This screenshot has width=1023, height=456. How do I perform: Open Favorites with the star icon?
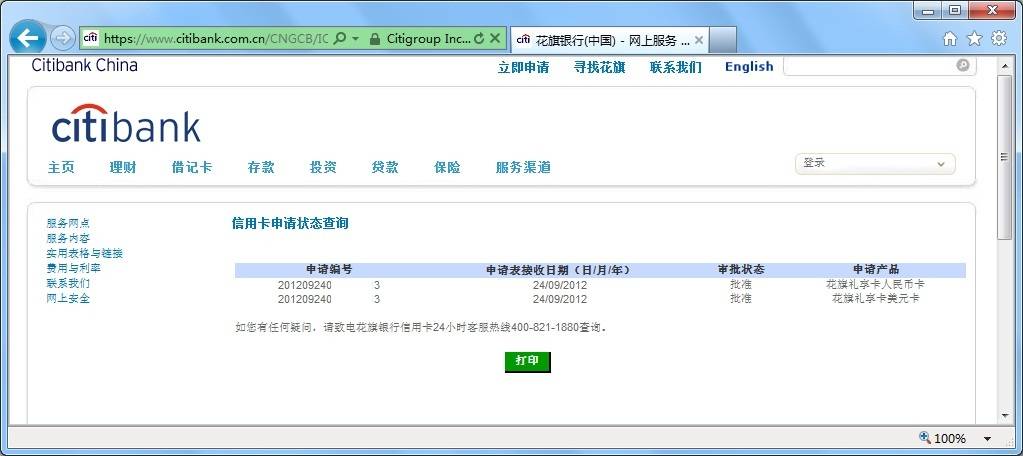[974, 39]
